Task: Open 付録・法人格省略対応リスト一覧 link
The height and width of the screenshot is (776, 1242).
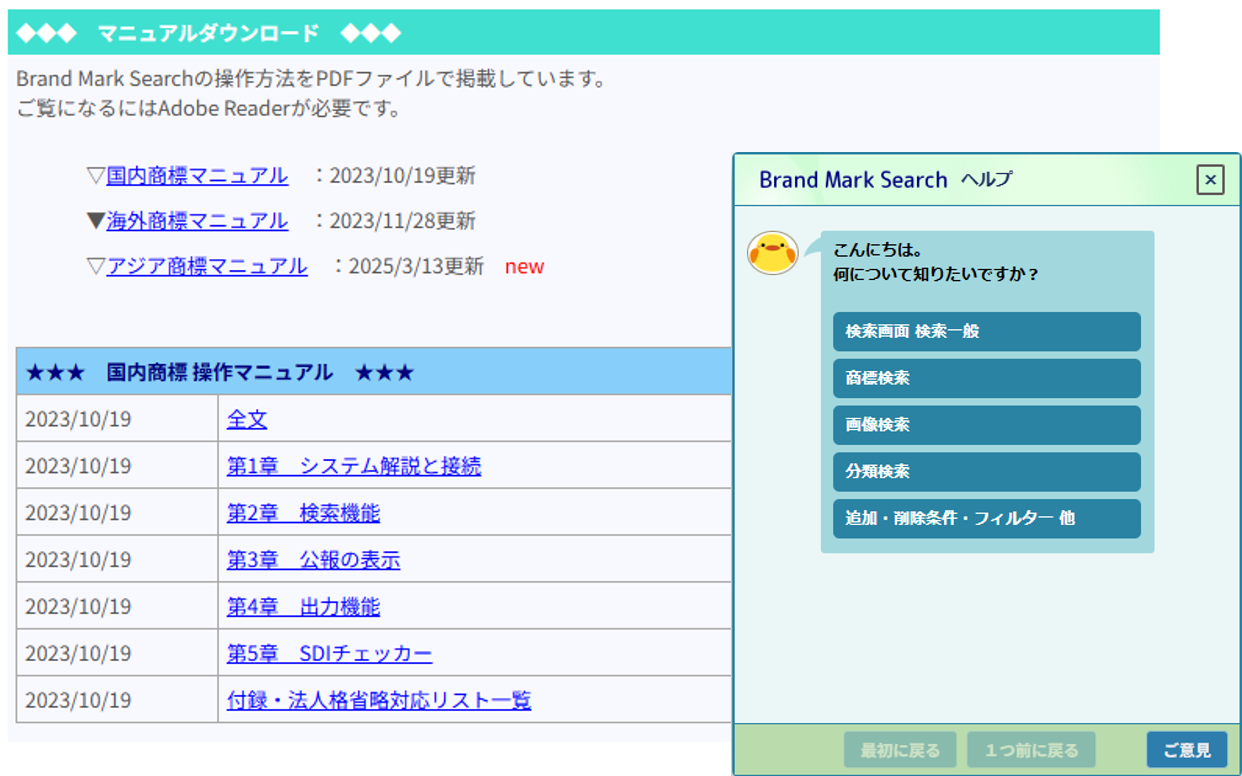Action: pos(379,701)
